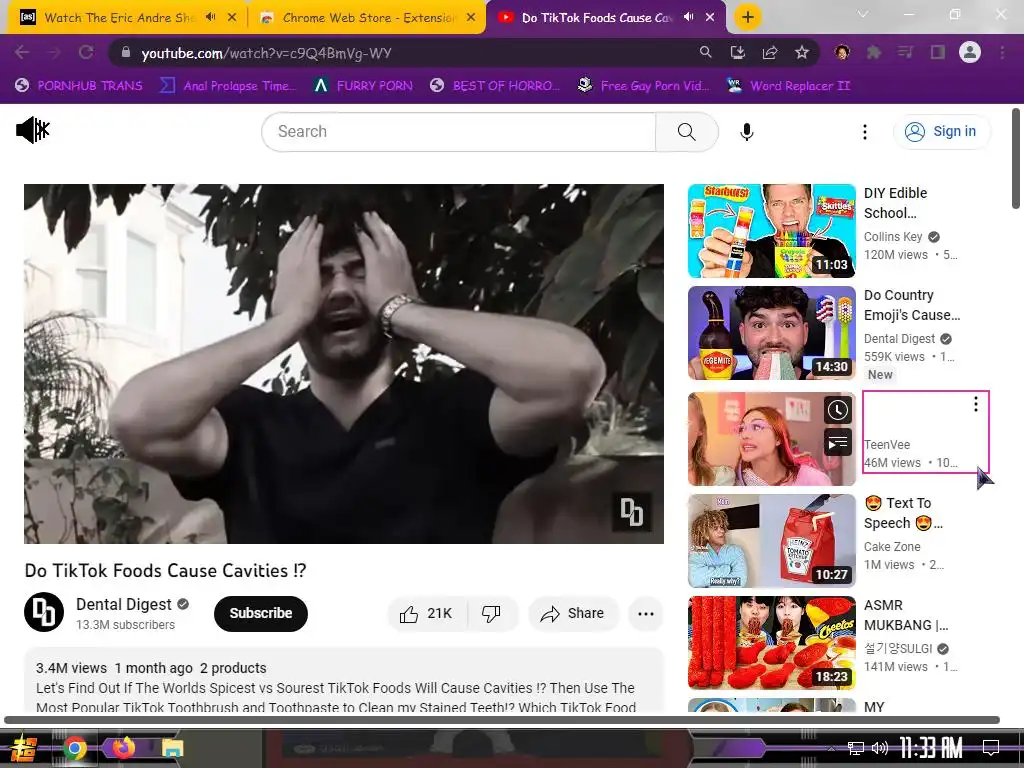Open options menu for TeenVee video
This screenshot has height=768, width=1024.
pos(976,404)
